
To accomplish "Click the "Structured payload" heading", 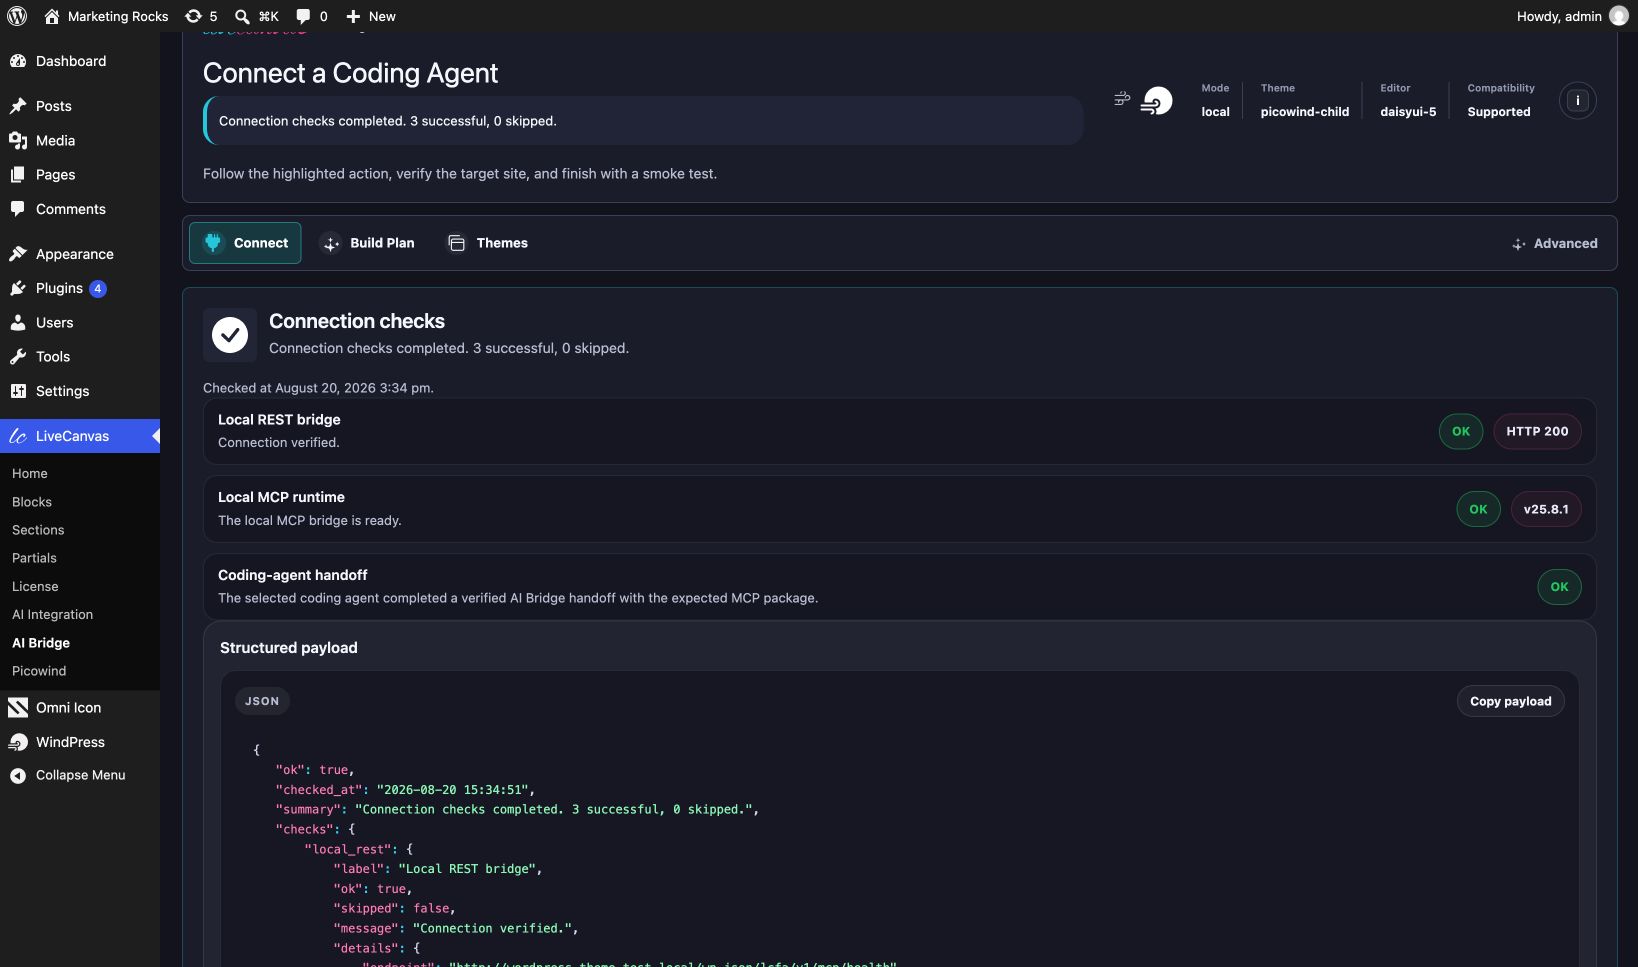I will click(288, 648).
